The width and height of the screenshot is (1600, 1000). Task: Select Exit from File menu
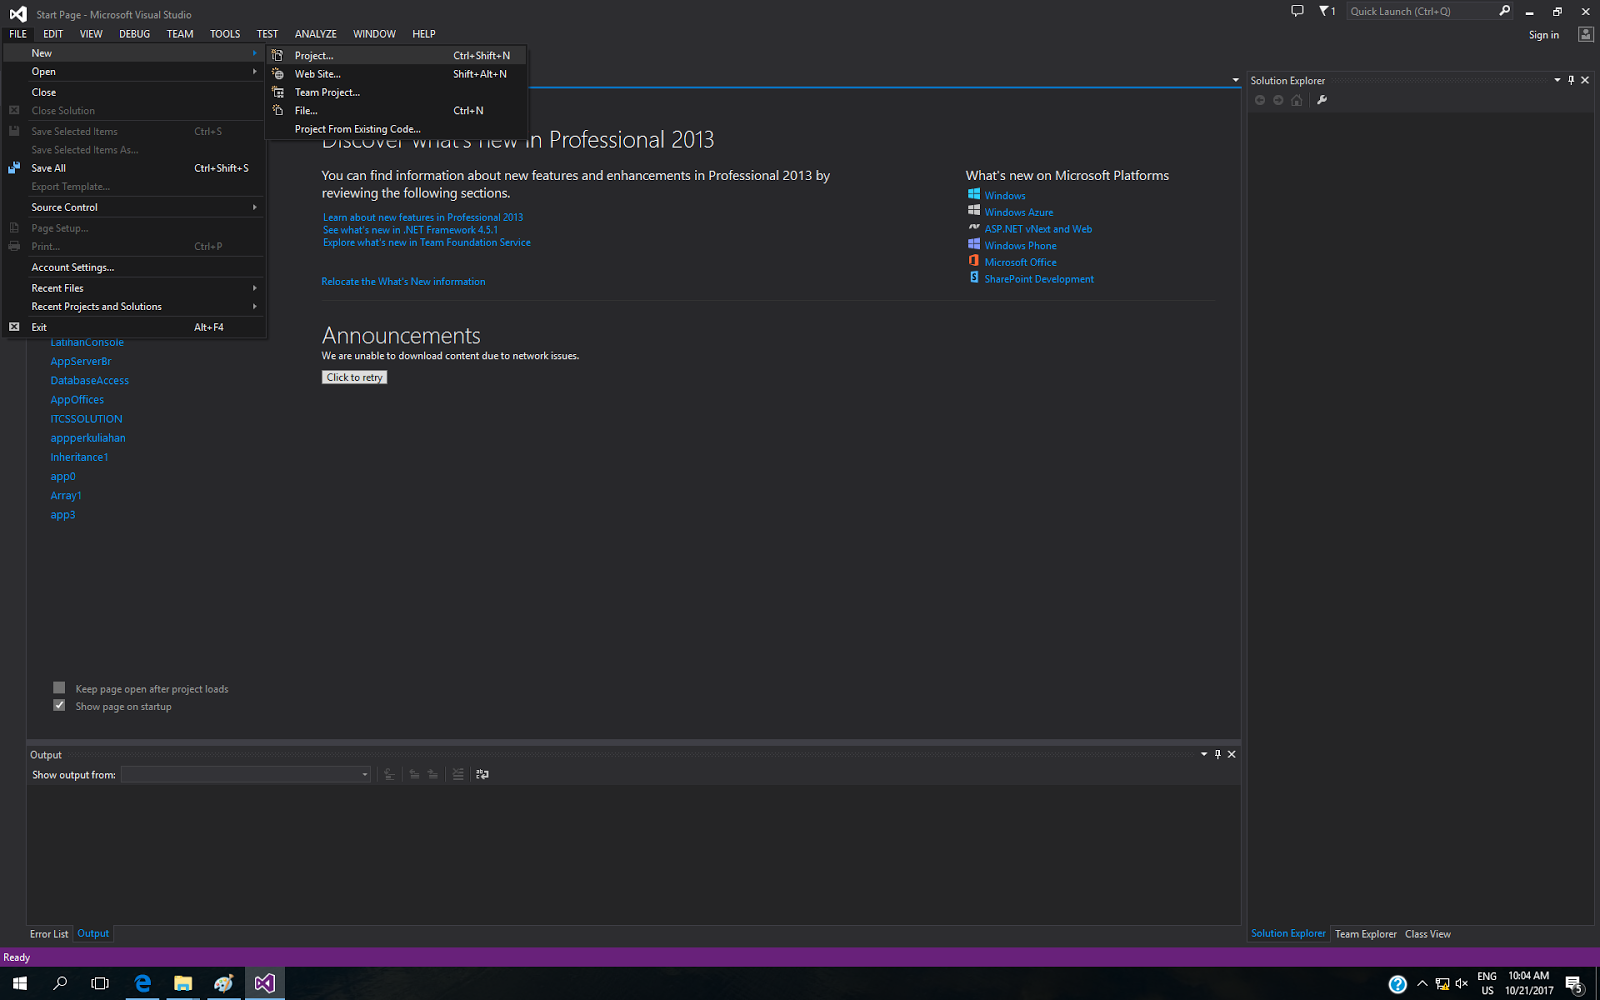click(x=134, y=327)
